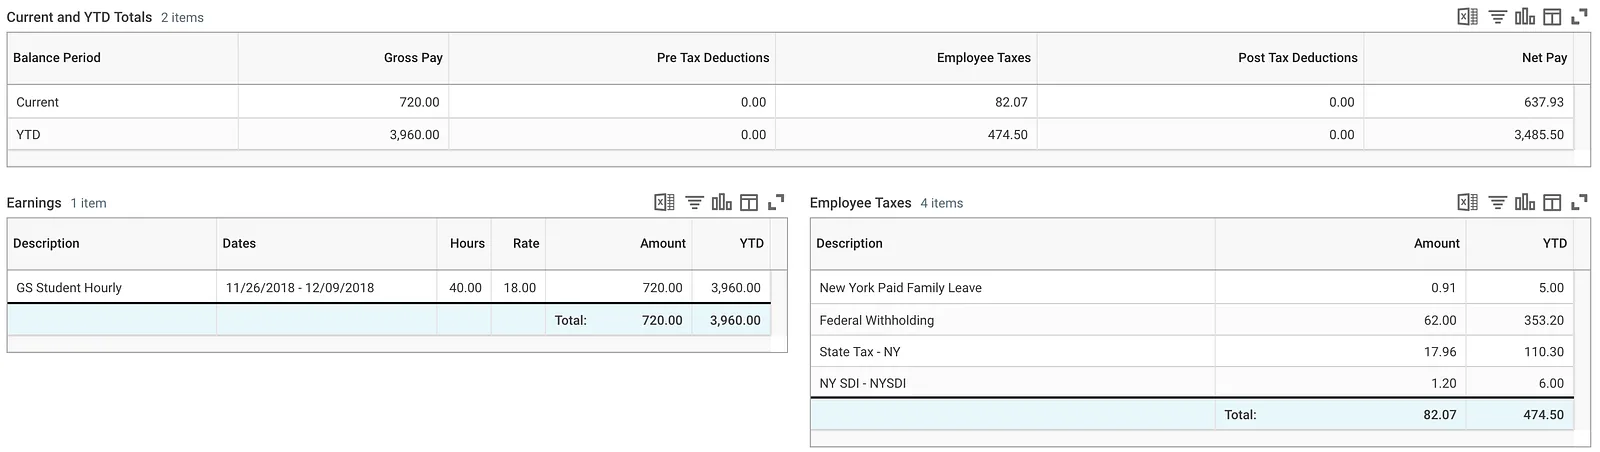Screen dimensions: 1600x452
Task: Click YTD gross pay 3,960.00 in totals table
Action: tap(414, 134)
